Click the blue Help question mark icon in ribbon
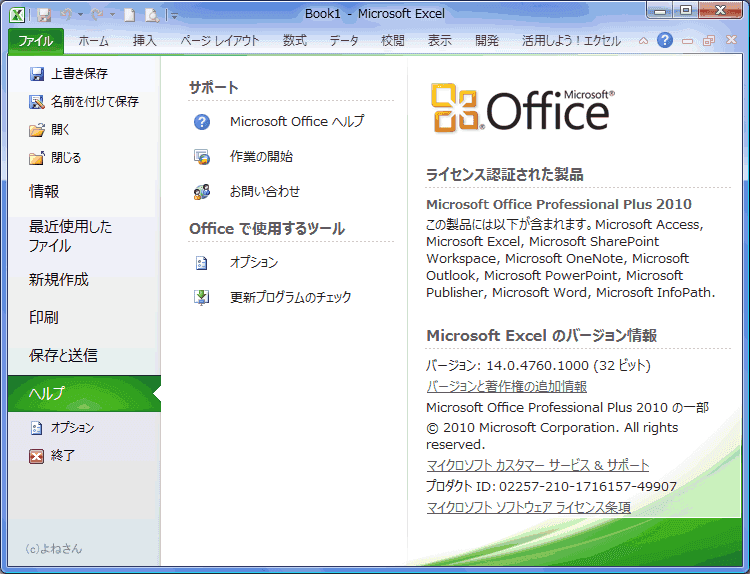Viewport: 750px width, 574px height. (x=665, y=40)
